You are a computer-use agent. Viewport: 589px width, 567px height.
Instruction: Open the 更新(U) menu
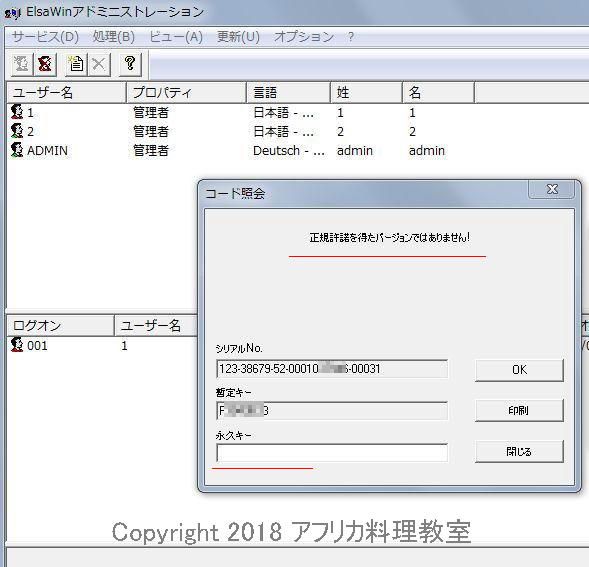pos(239,37)
